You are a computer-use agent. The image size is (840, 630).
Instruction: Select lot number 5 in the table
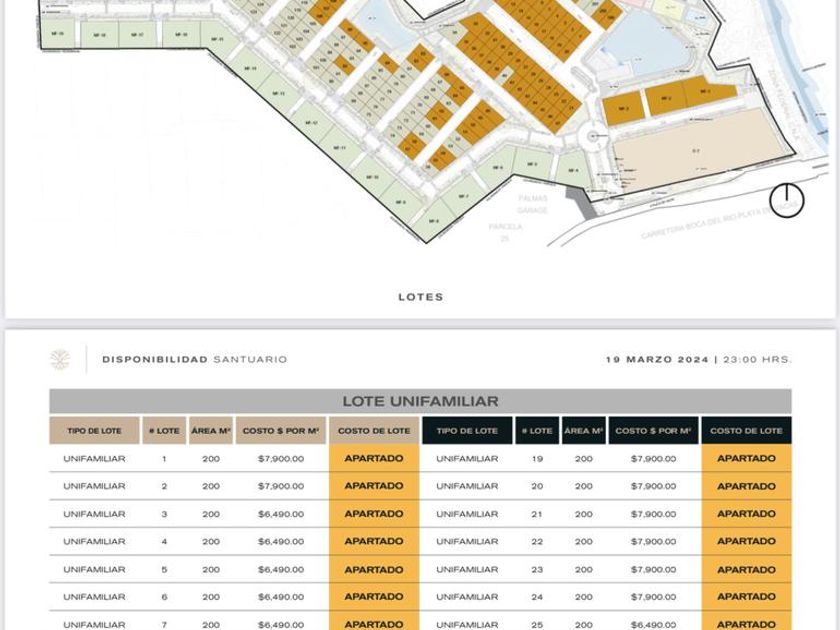click(164, 569)
